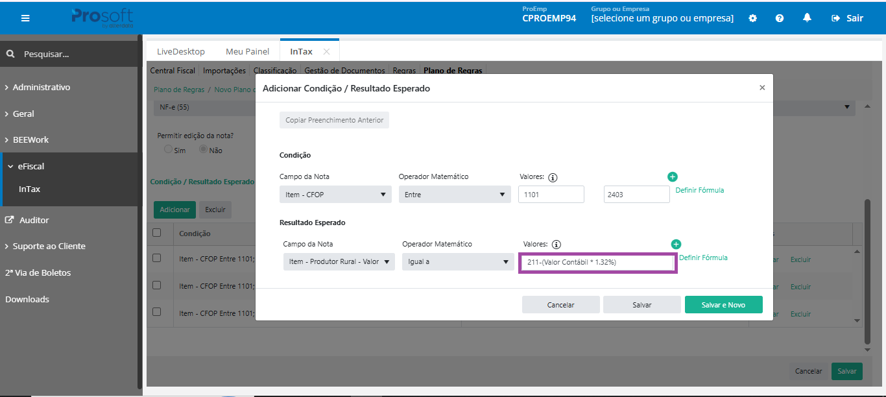The width and height of the screenshot is (886, 397).
Task: Click green Salvar at the page bottom
Action: pyautogui.click(x=846, y=371)
